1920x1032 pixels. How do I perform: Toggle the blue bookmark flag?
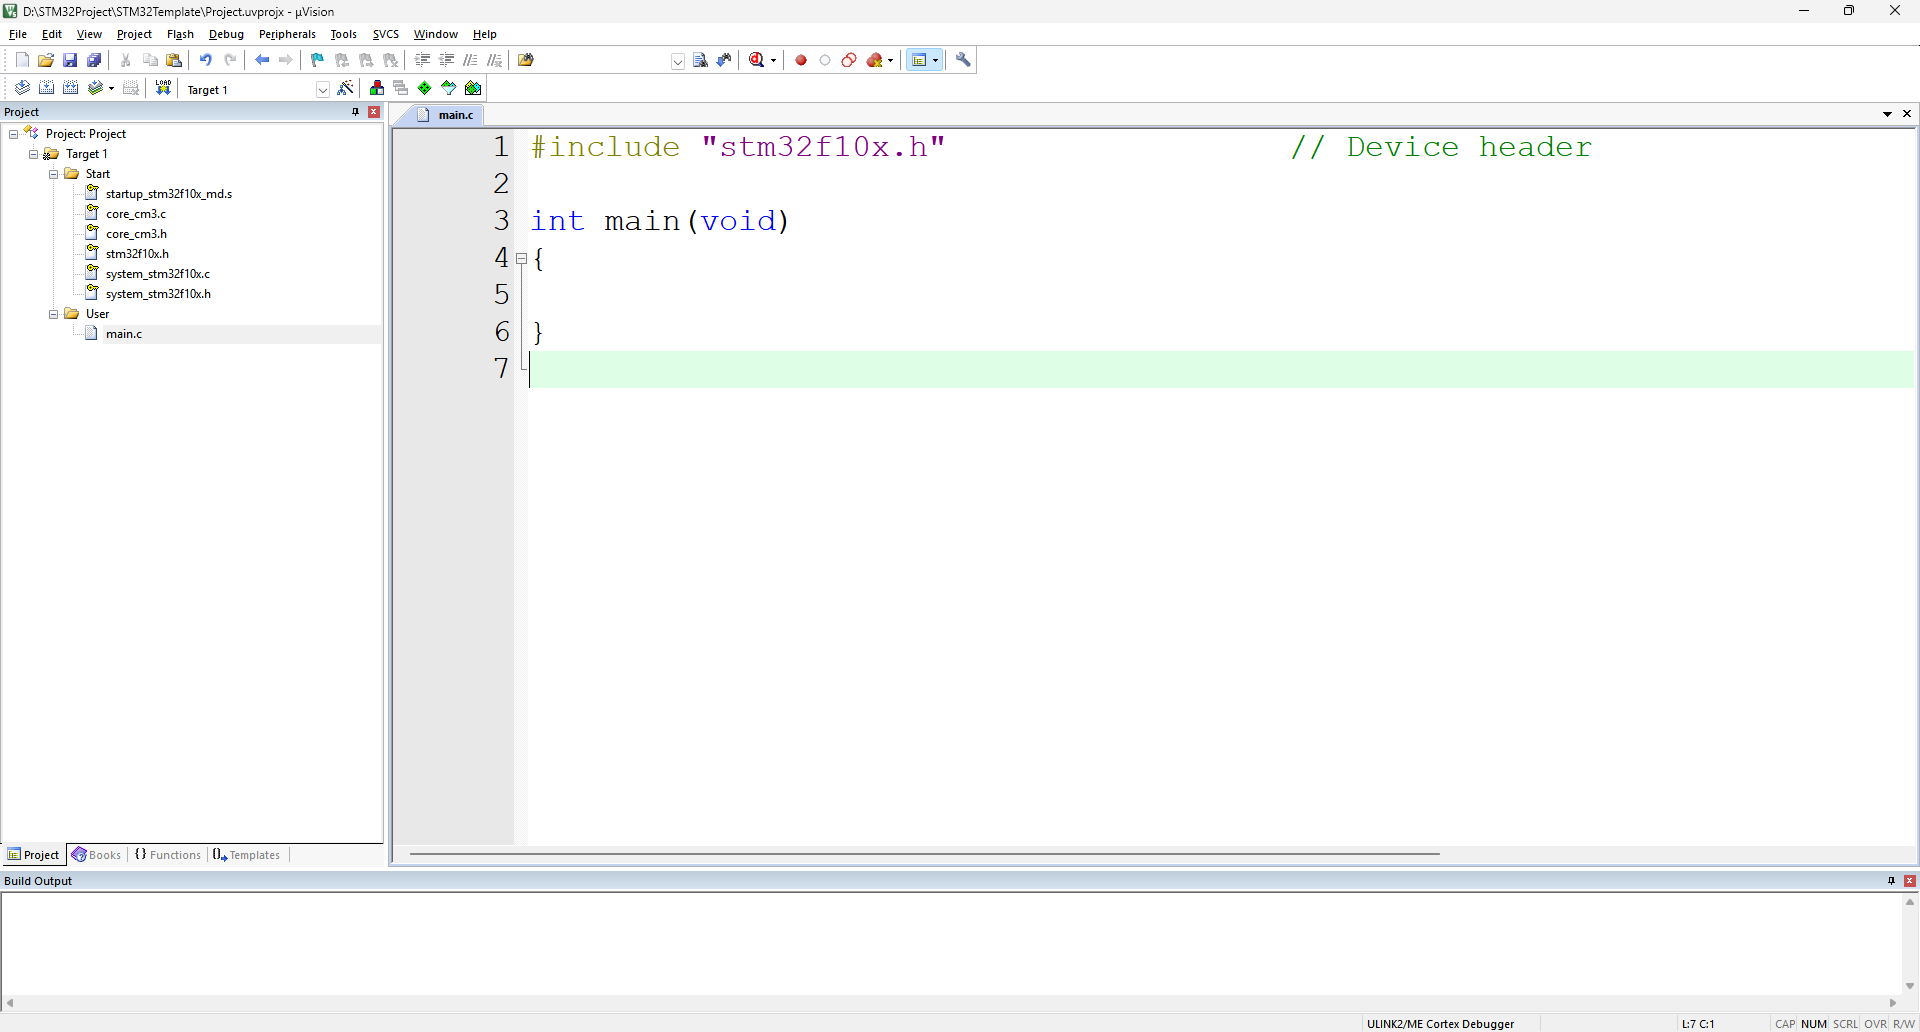coord(317,60)
